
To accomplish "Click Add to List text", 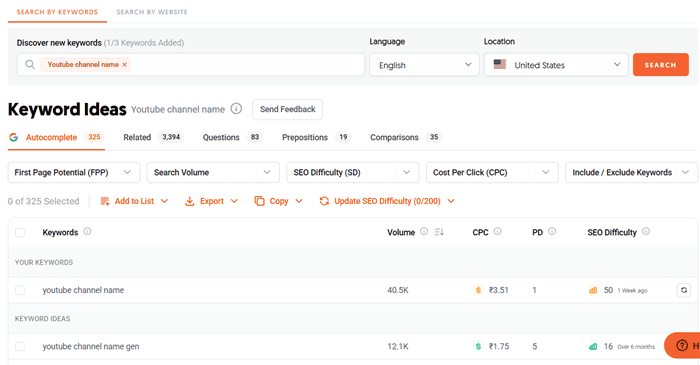I will pos(134,201).
